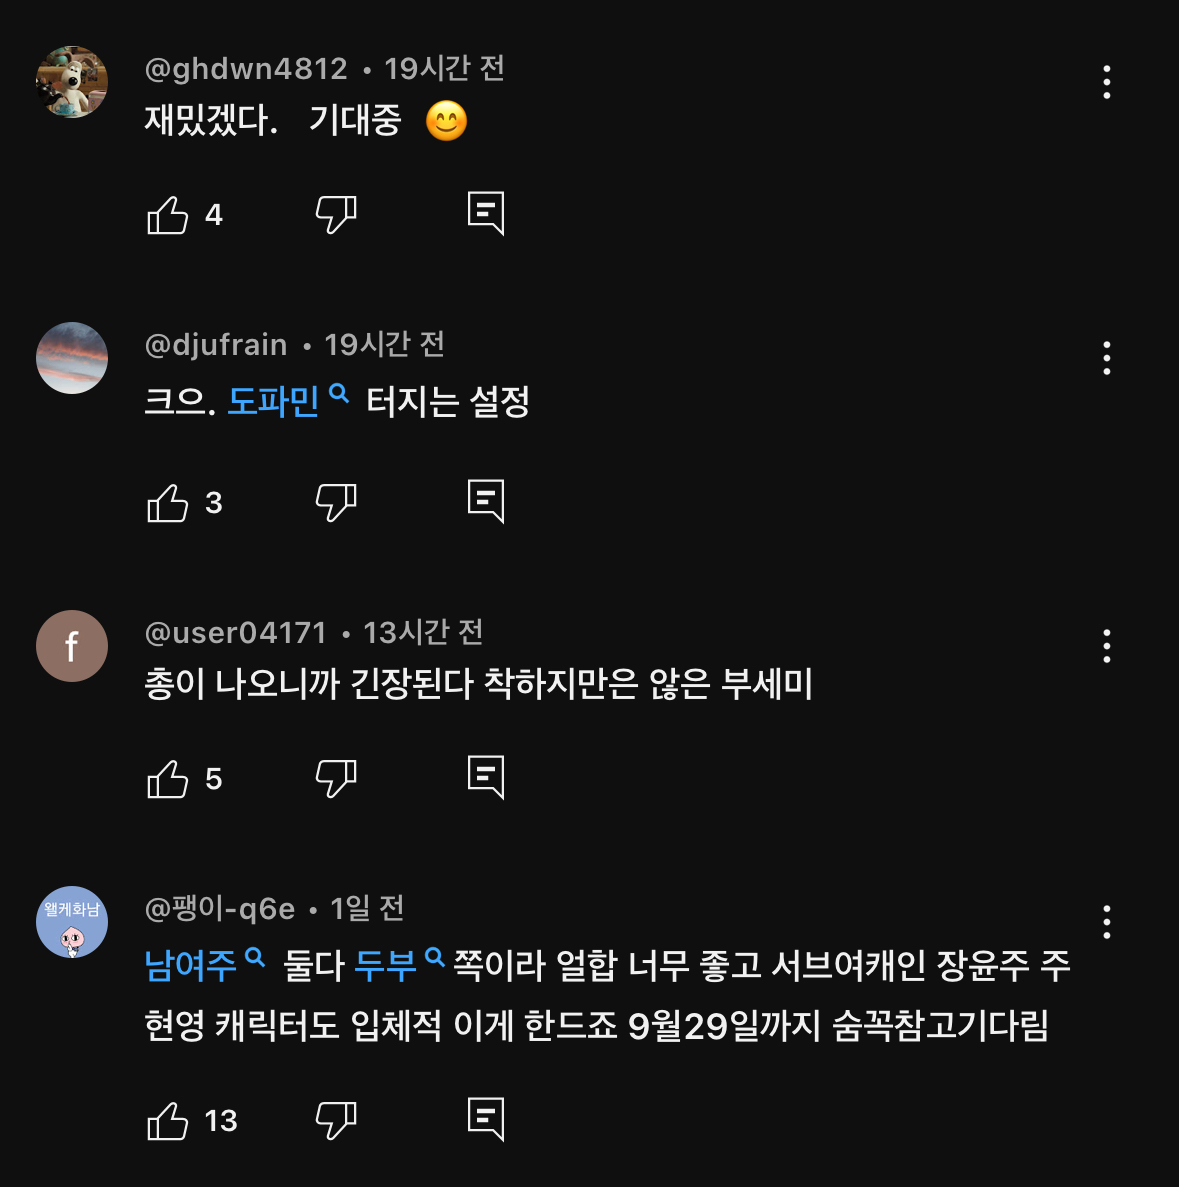This screenshot has width=1179, height=1187.
Task: Open more options for @팽이-q6e comment
Action: click(1106, 922)
